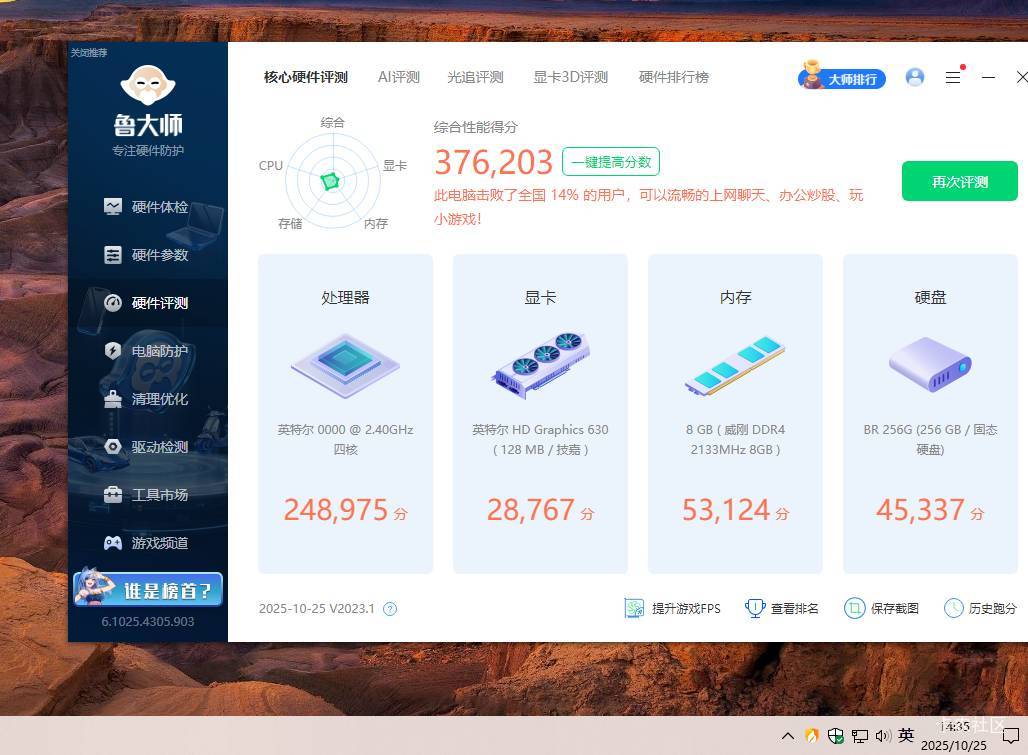Screen dimensions: 1028x755
Task: Switch to the AI评测 tab
Action: click(398, 77)
